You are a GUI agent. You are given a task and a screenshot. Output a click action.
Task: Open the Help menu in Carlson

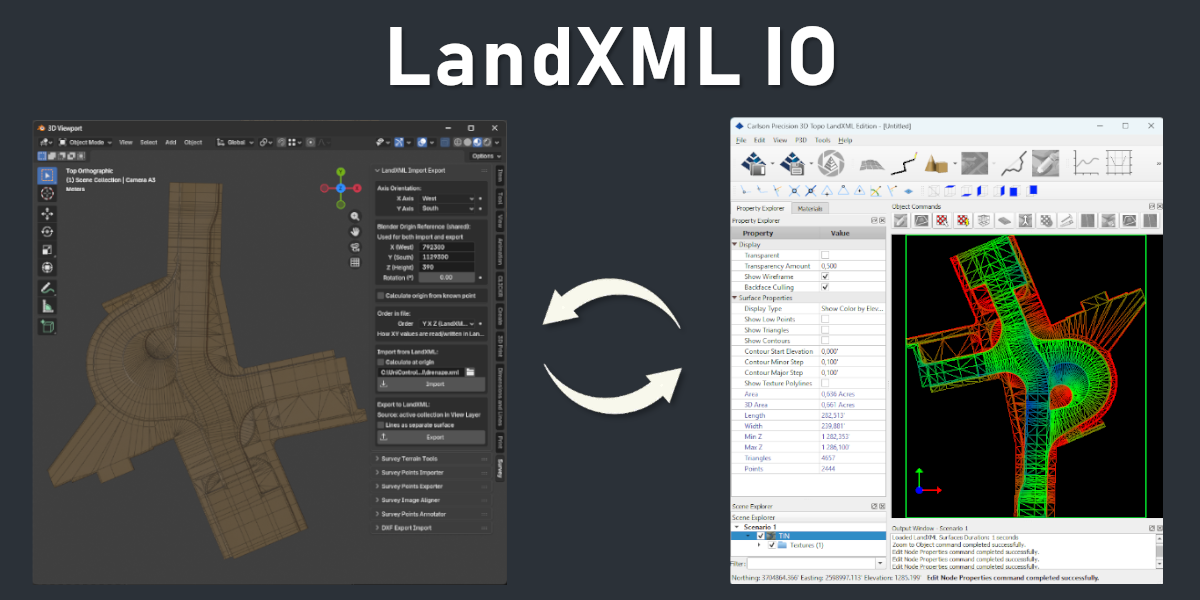tap(845, 140)
